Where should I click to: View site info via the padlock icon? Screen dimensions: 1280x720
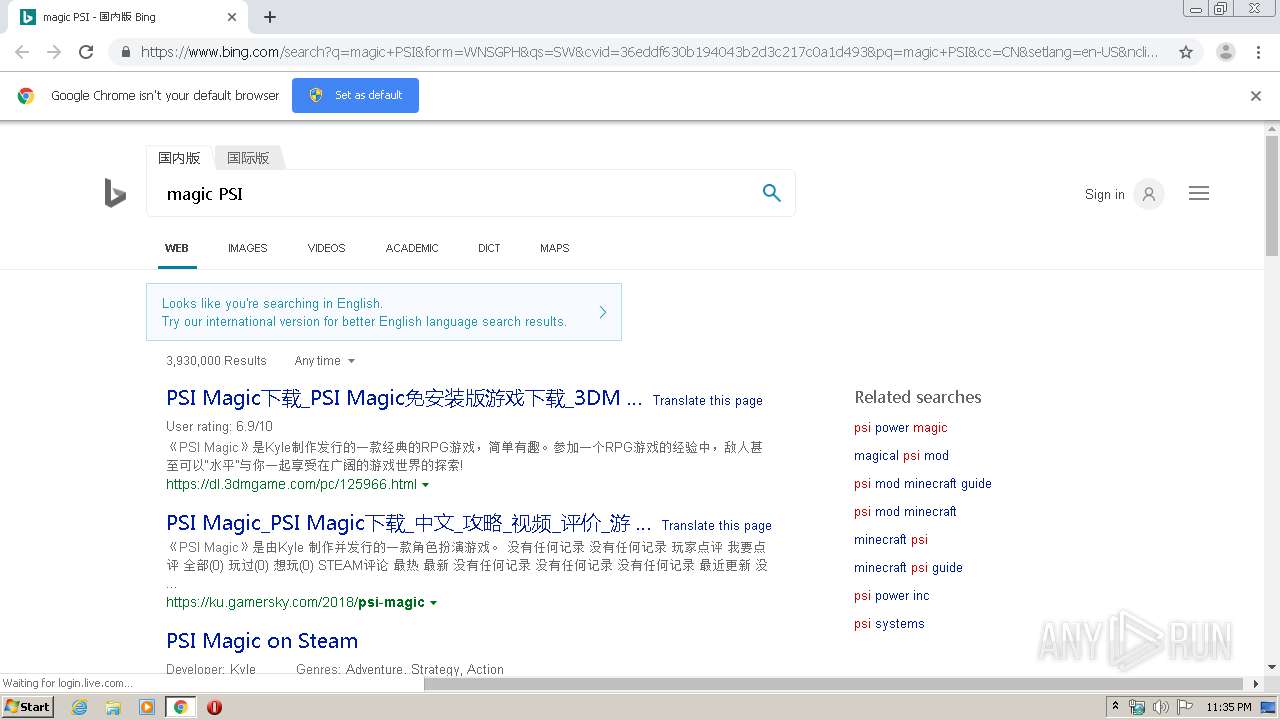(125, 52)
